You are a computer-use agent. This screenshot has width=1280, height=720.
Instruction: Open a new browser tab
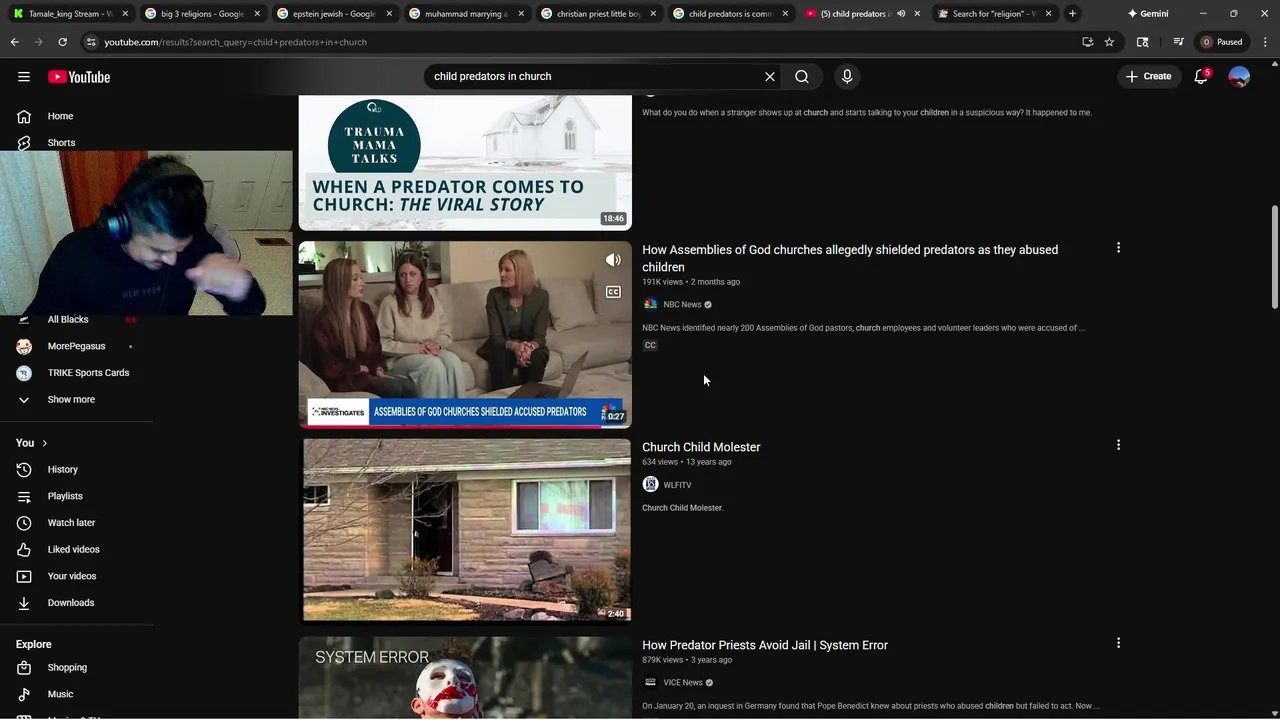pos(1072,14)
